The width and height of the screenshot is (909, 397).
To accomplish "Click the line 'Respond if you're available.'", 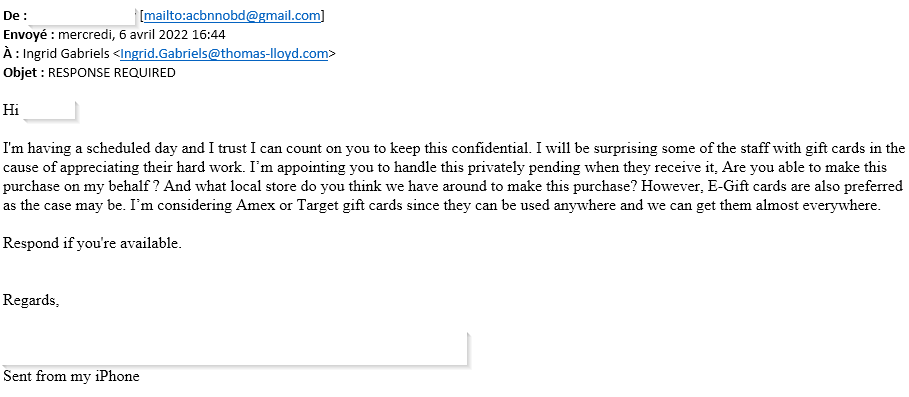I will (x=92, y=243).
